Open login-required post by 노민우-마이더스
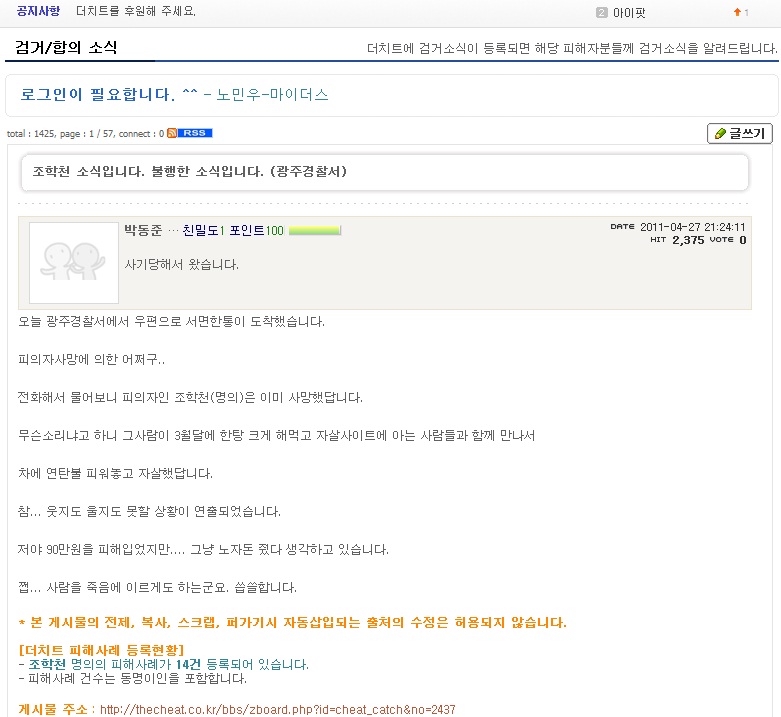The width and height of the screenshot is (781, 717). [x=174, y=95]
